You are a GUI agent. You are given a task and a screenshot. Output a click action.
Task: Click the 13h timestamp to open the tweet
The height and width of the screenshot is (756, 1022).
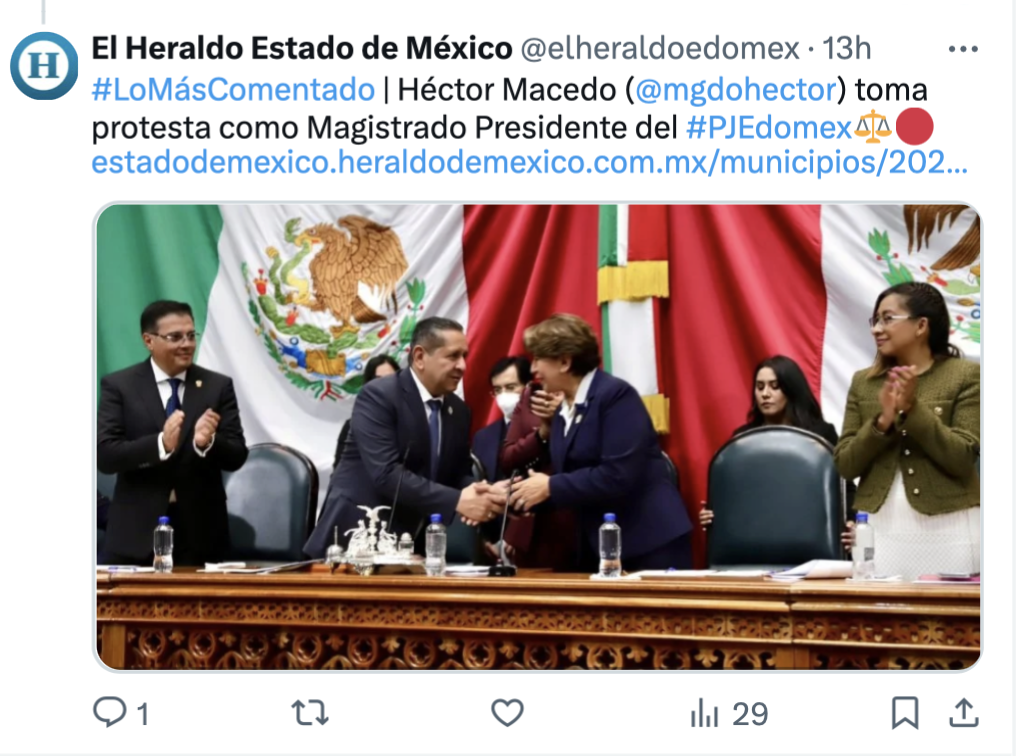coord(846,48)
